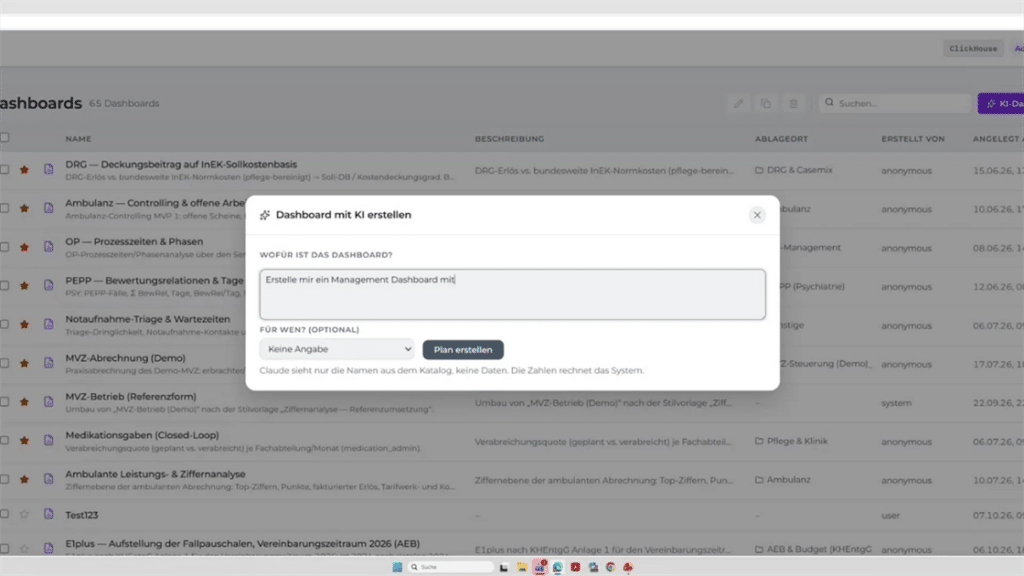This screenshot has height=576, width=1024.
Task: Unstar the PEPP Bewertungsrelationen dashboard
Action: click(x=24, y=285)
